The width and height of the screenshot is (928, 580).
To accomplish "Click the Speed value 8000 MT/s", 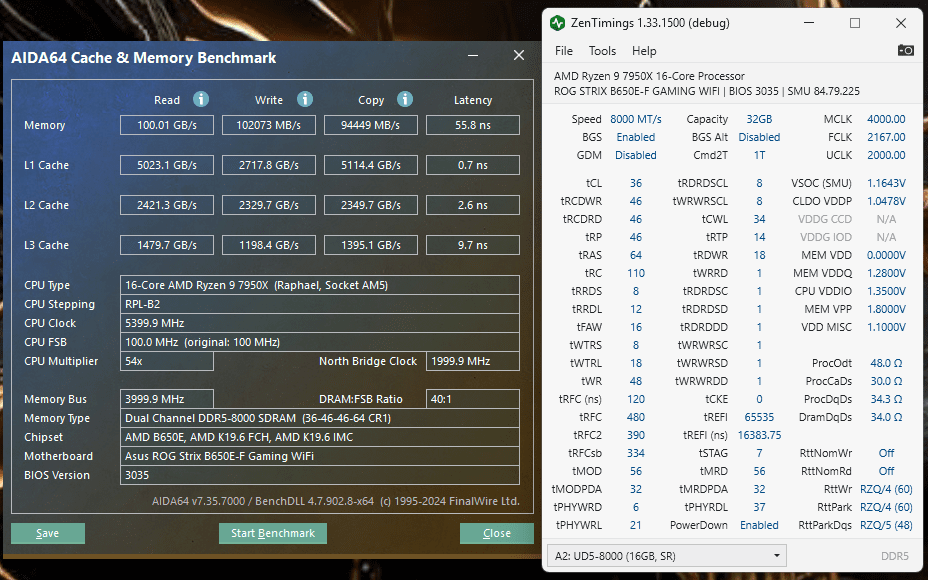I will point(636,119).
